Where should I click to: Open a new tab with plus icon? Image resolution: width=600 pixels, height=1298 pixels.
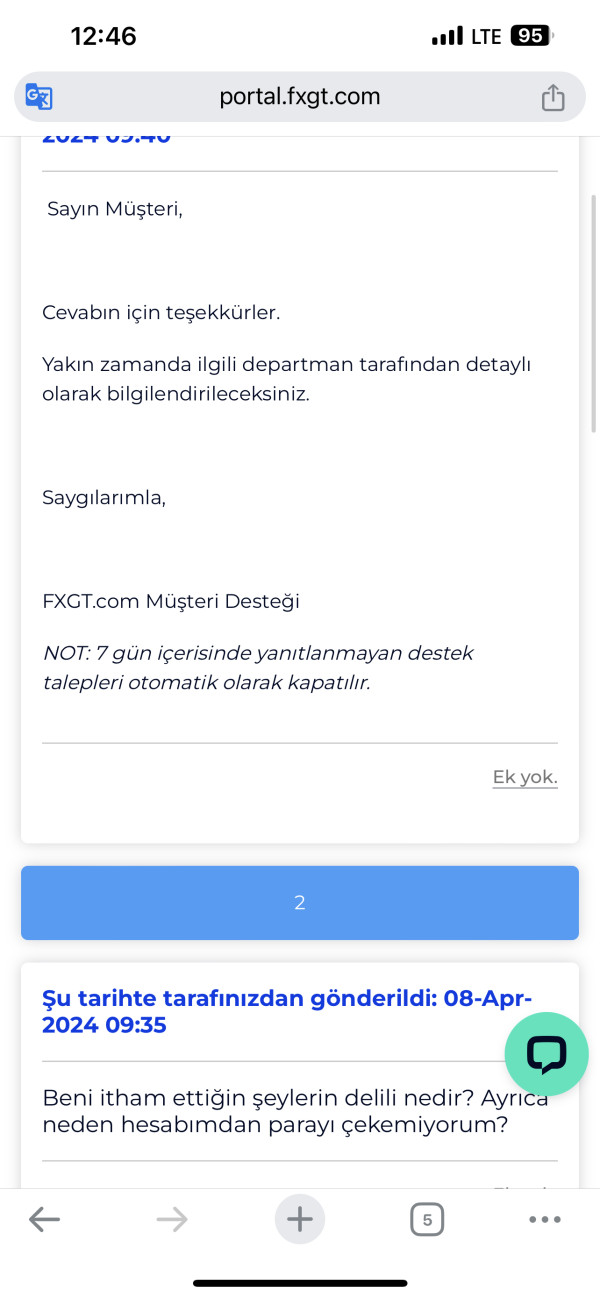[300, 1219]
